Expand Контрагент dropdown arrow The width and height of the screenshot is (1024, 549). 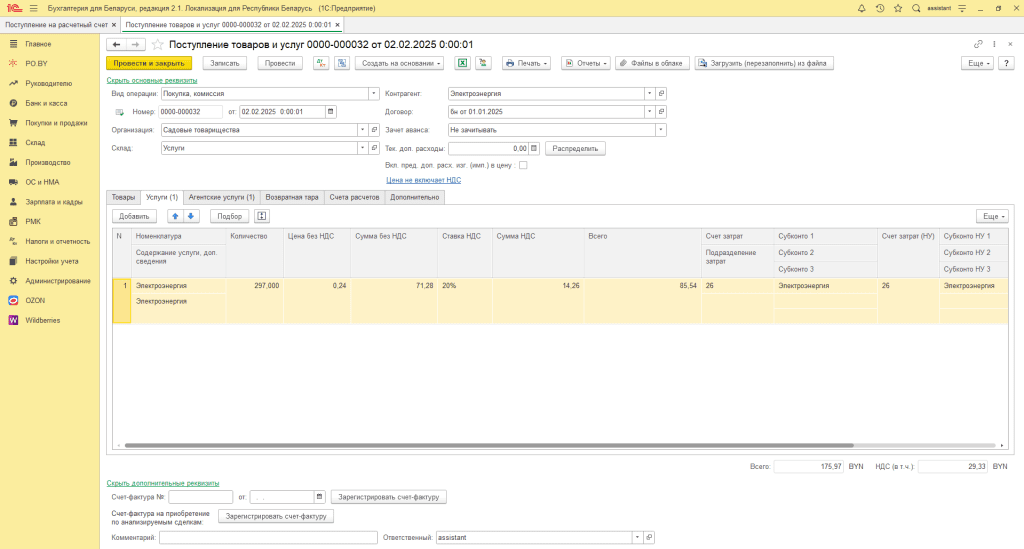(x=649, y=93)
